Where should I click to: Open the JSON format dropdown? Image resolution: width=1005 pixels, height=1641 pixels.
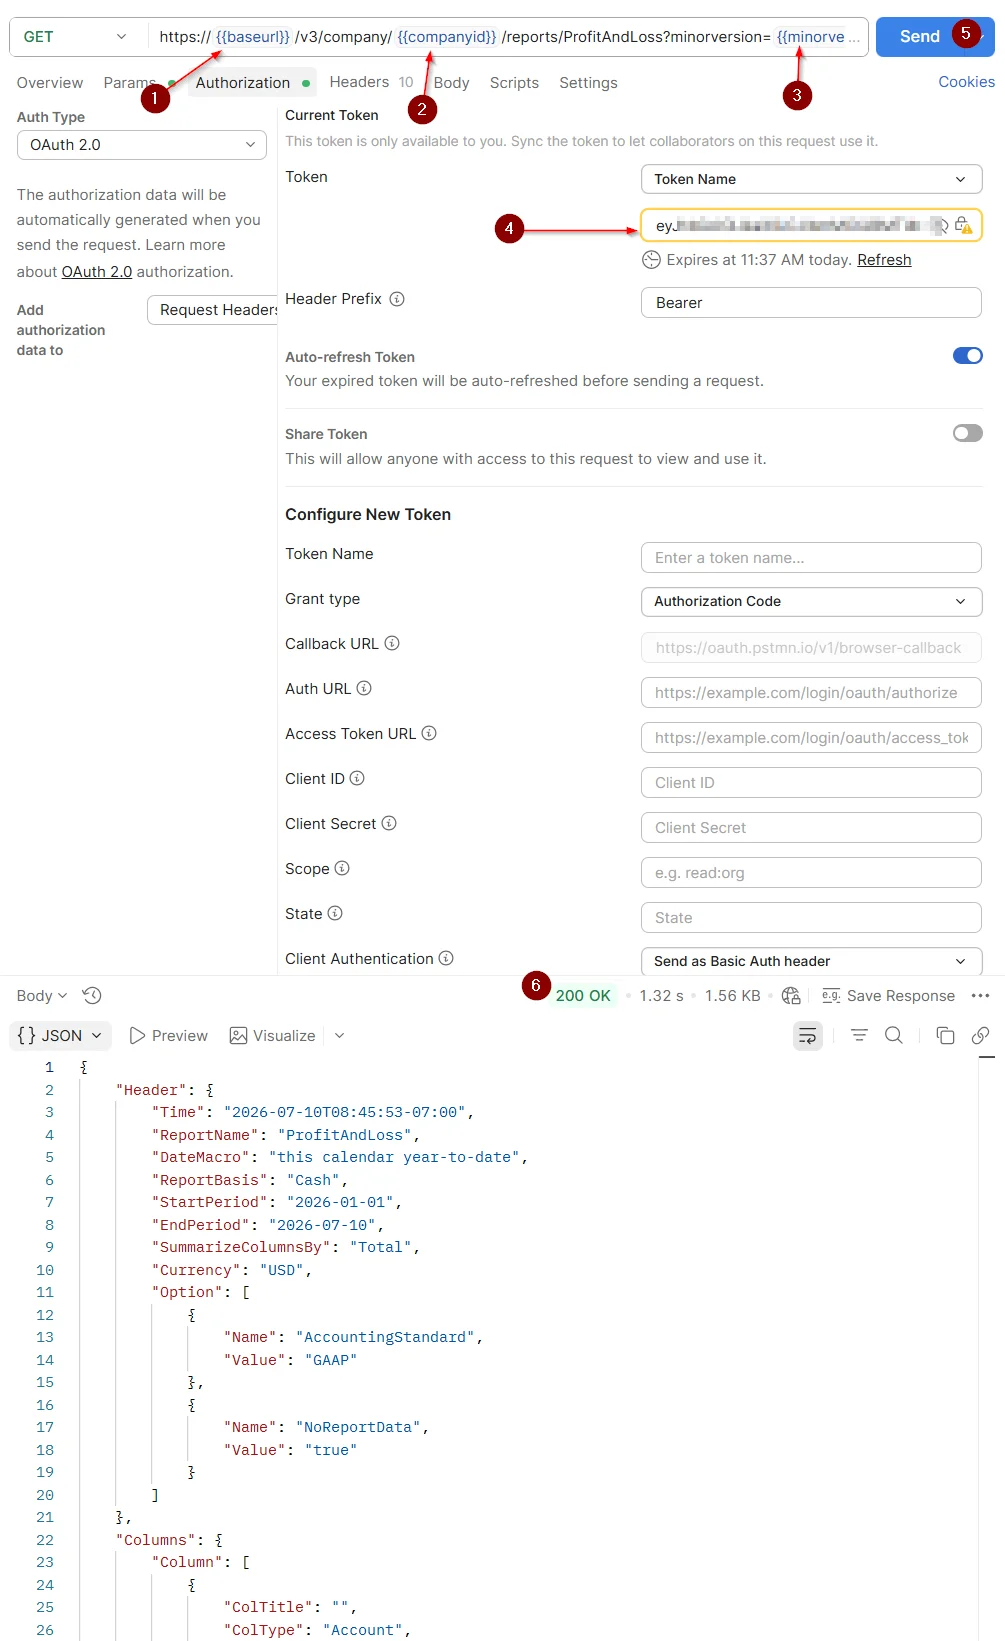60,1036
